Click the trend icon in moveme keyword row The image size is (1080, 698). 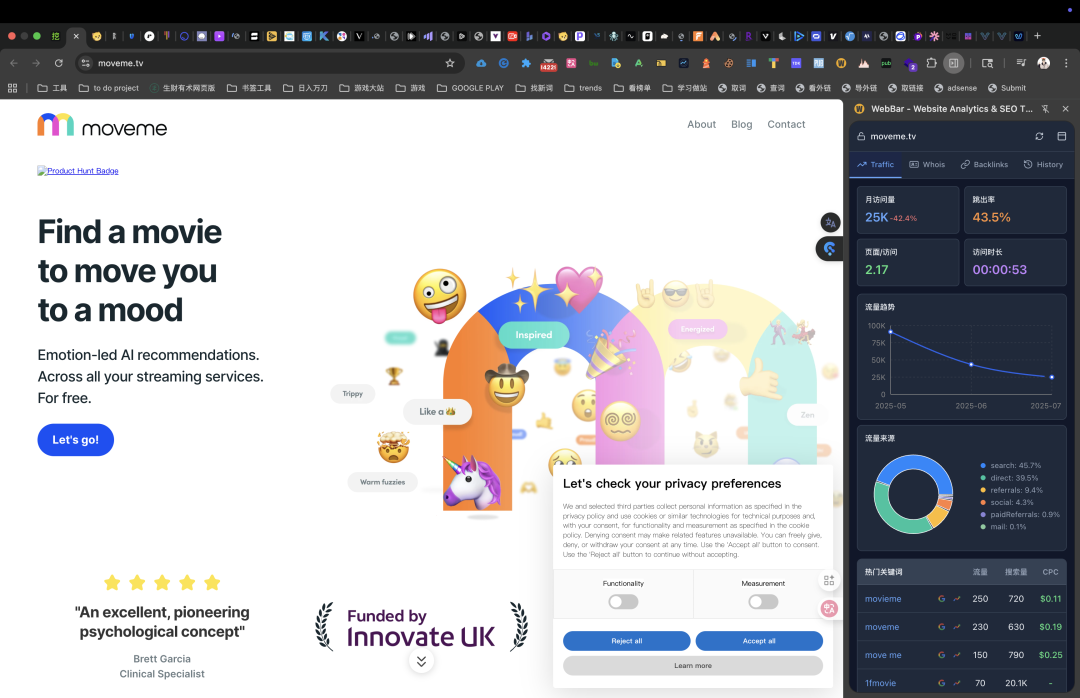click(957, 627)
